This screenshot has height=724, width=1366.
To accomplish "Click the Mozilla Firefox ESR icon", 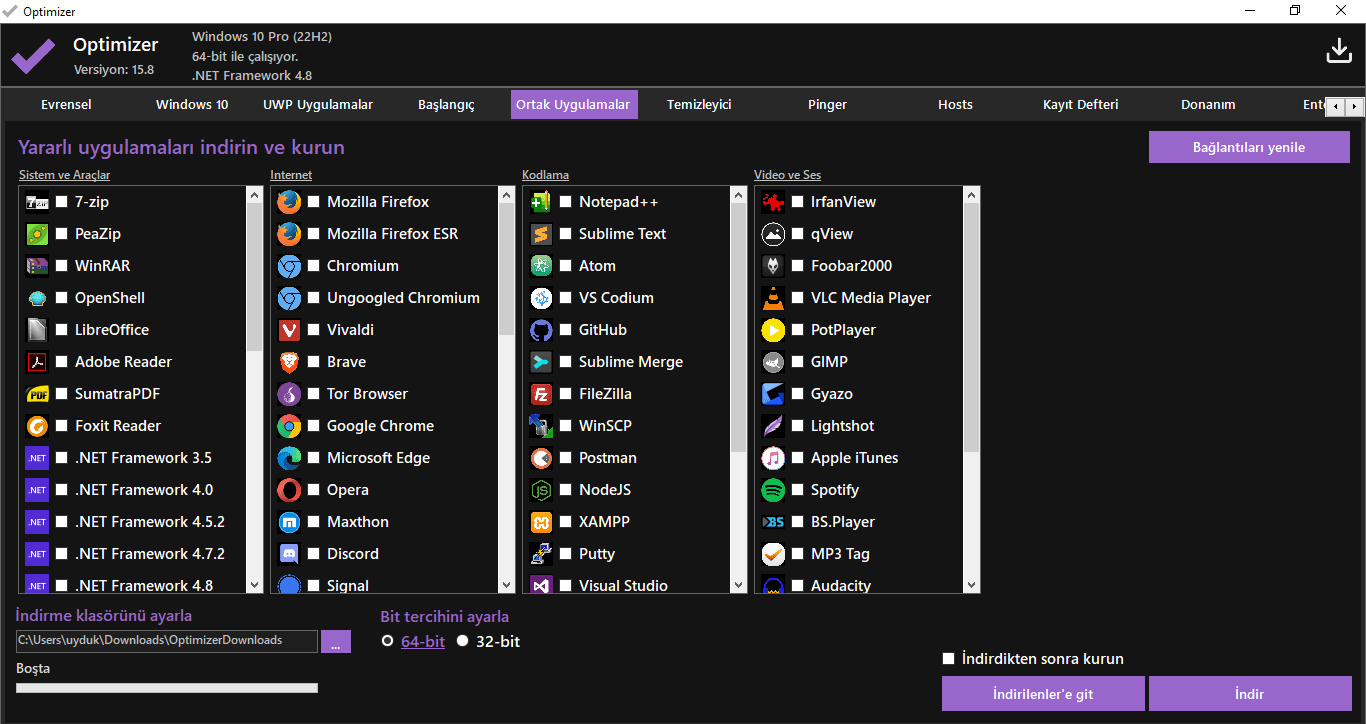I will (x=289, y=234).
